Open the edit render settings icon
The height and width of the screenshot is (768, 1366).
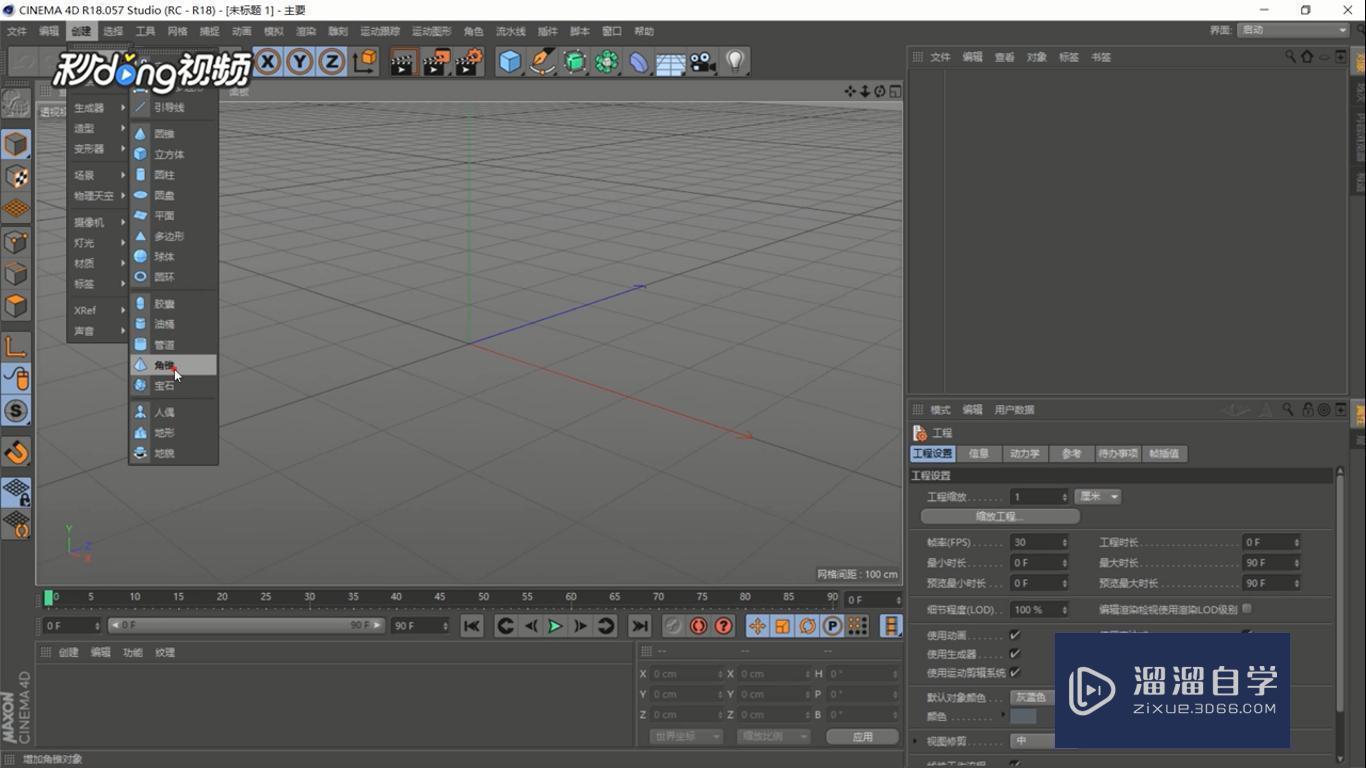468,62
